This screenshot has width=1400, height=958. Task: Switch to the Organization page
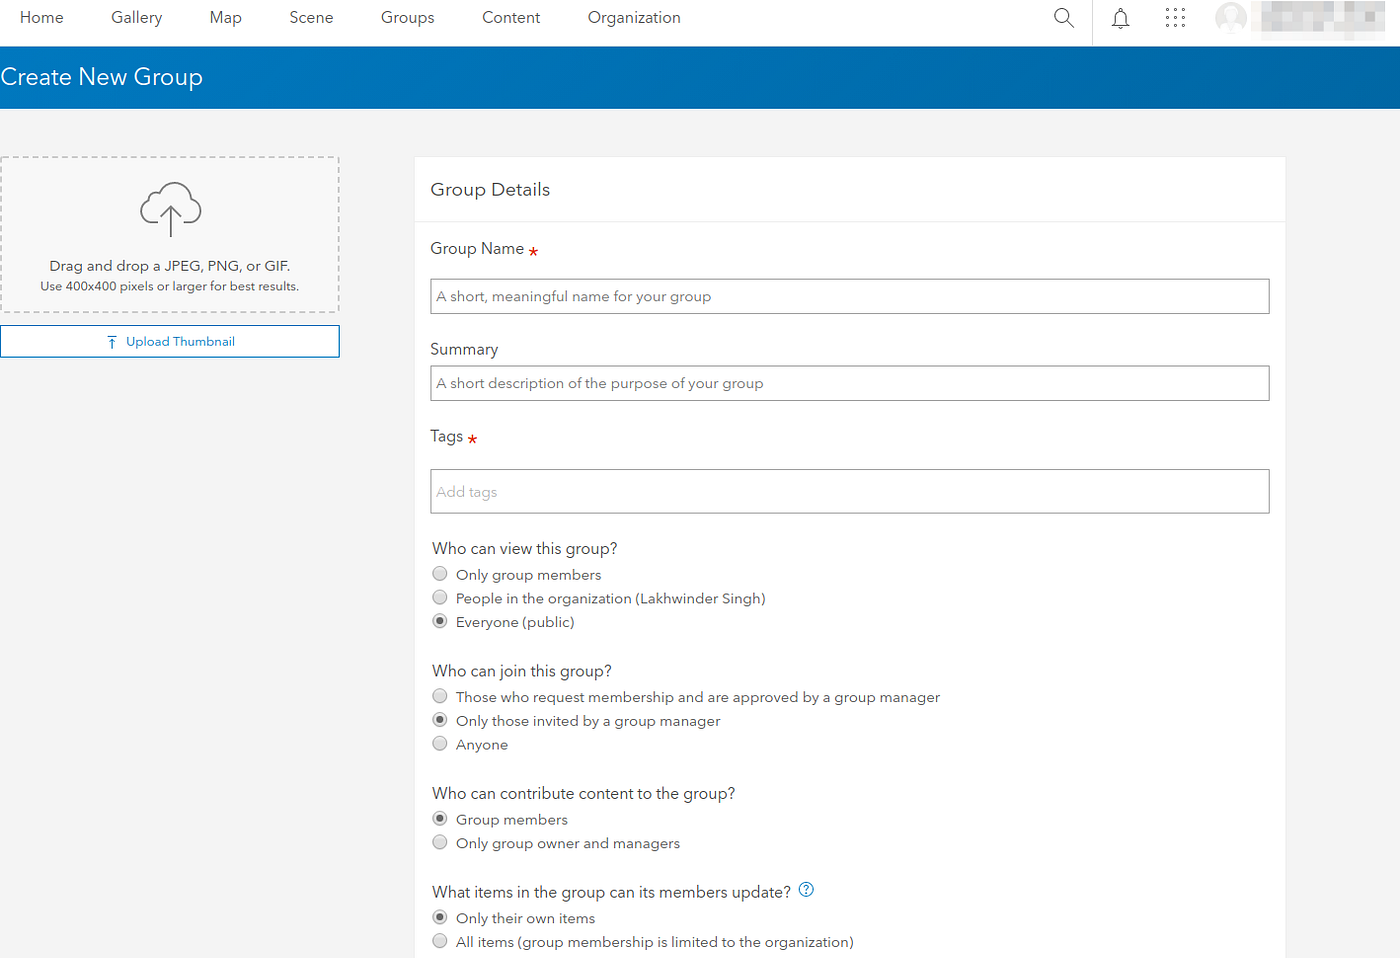point(634,17)
